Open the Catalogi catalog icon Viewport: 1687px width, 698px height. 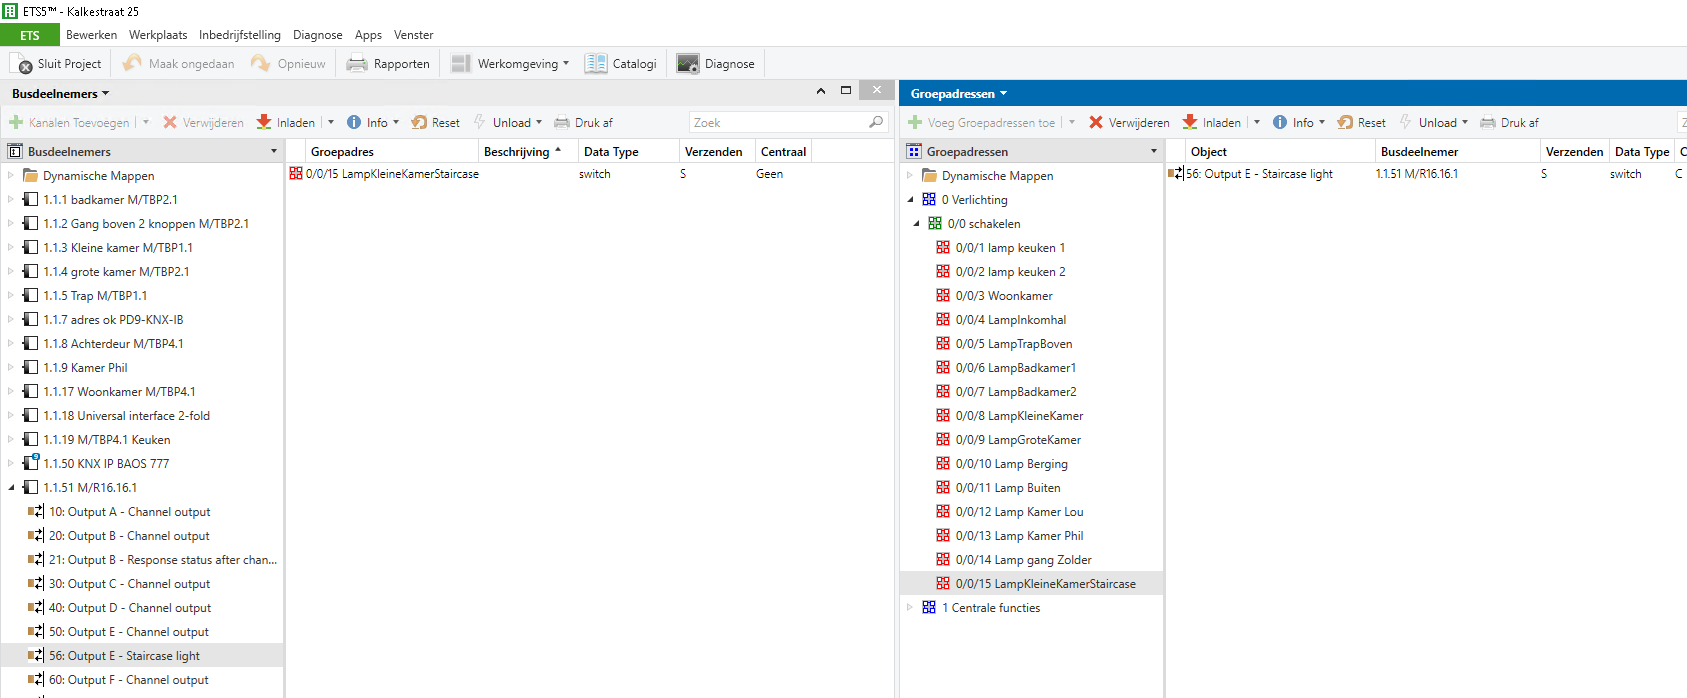click(596, 64)
